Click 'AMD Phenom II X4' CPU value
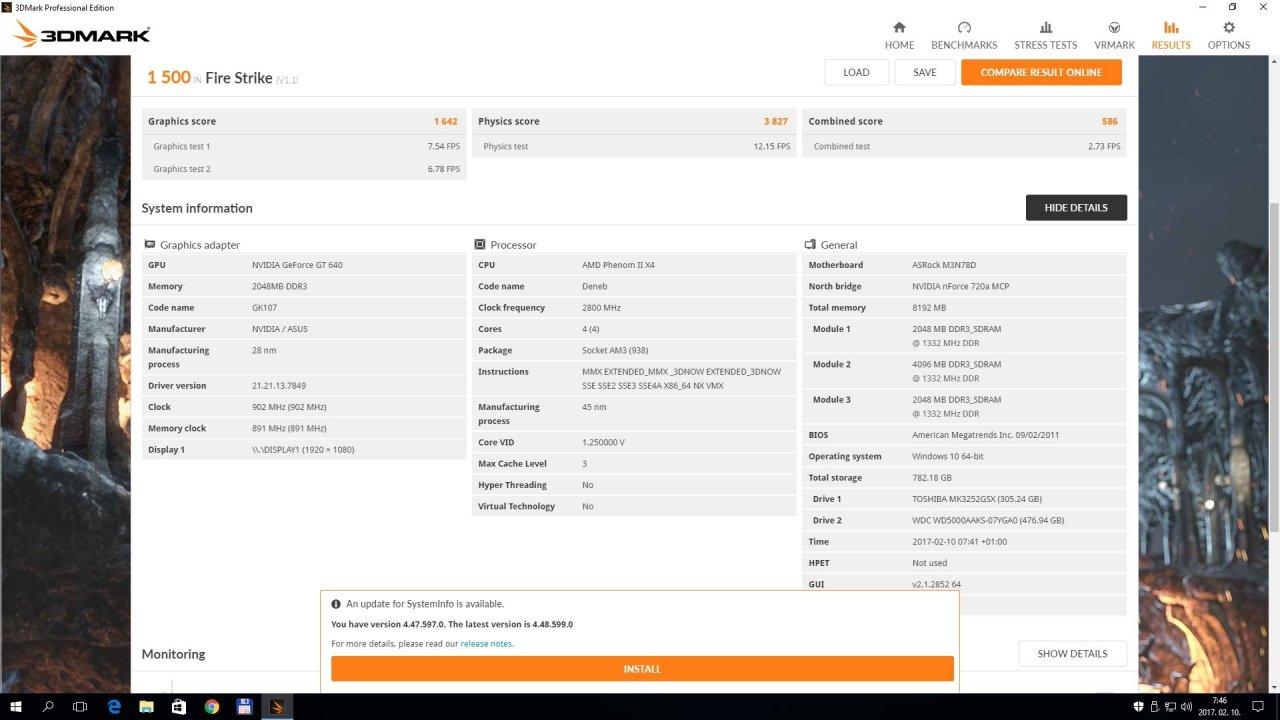The image size is (1280, 720). tap(618, 265)
